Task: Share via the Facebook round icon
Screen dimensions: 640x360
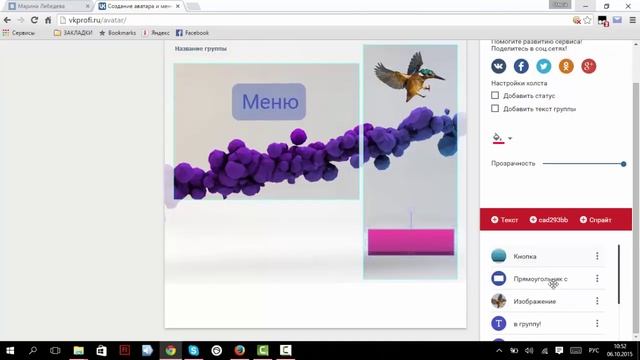Action: pos(521,66)
